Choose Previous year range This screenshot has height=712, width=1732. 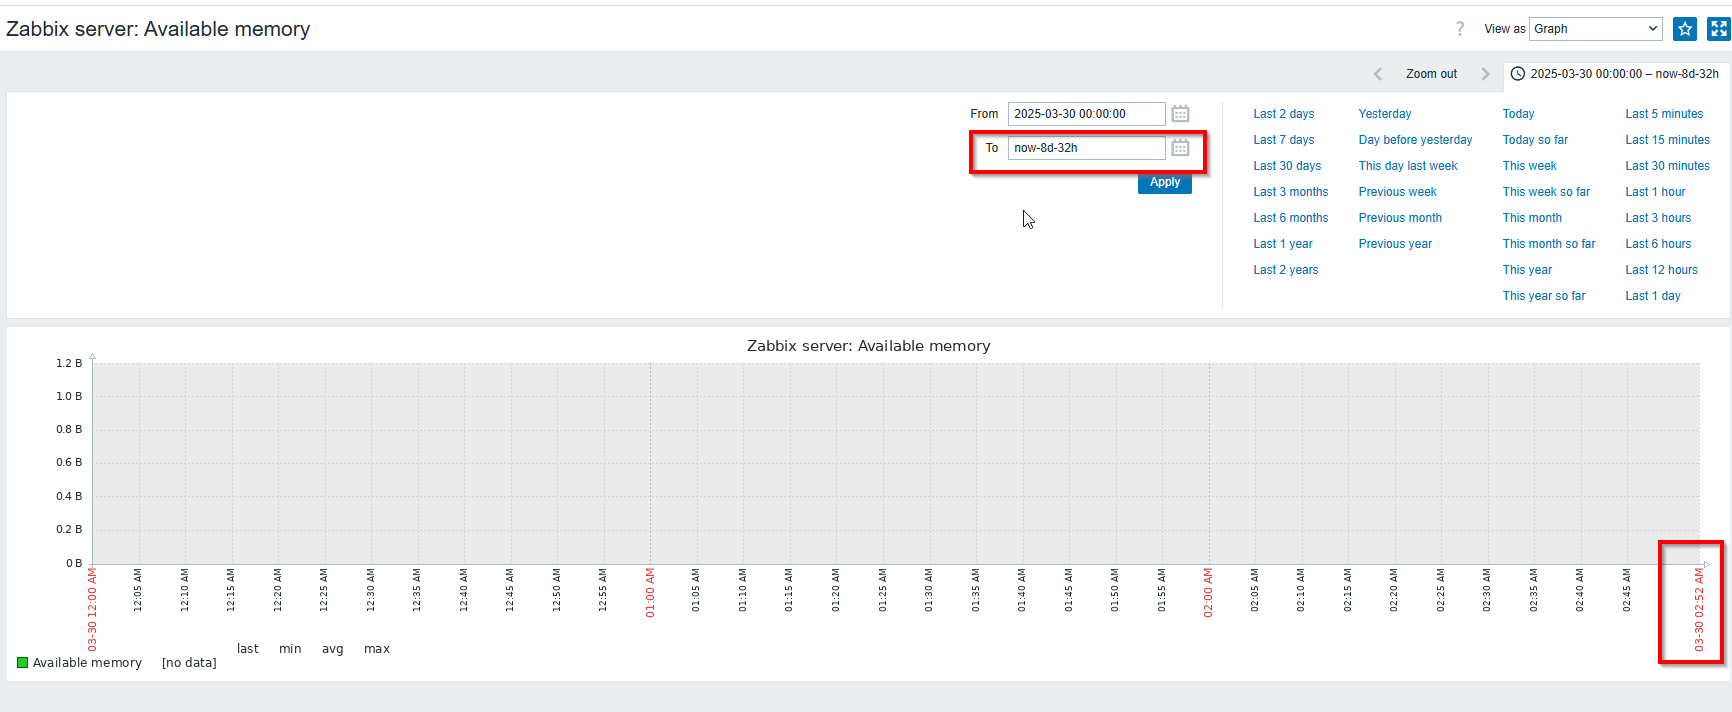1395,244
